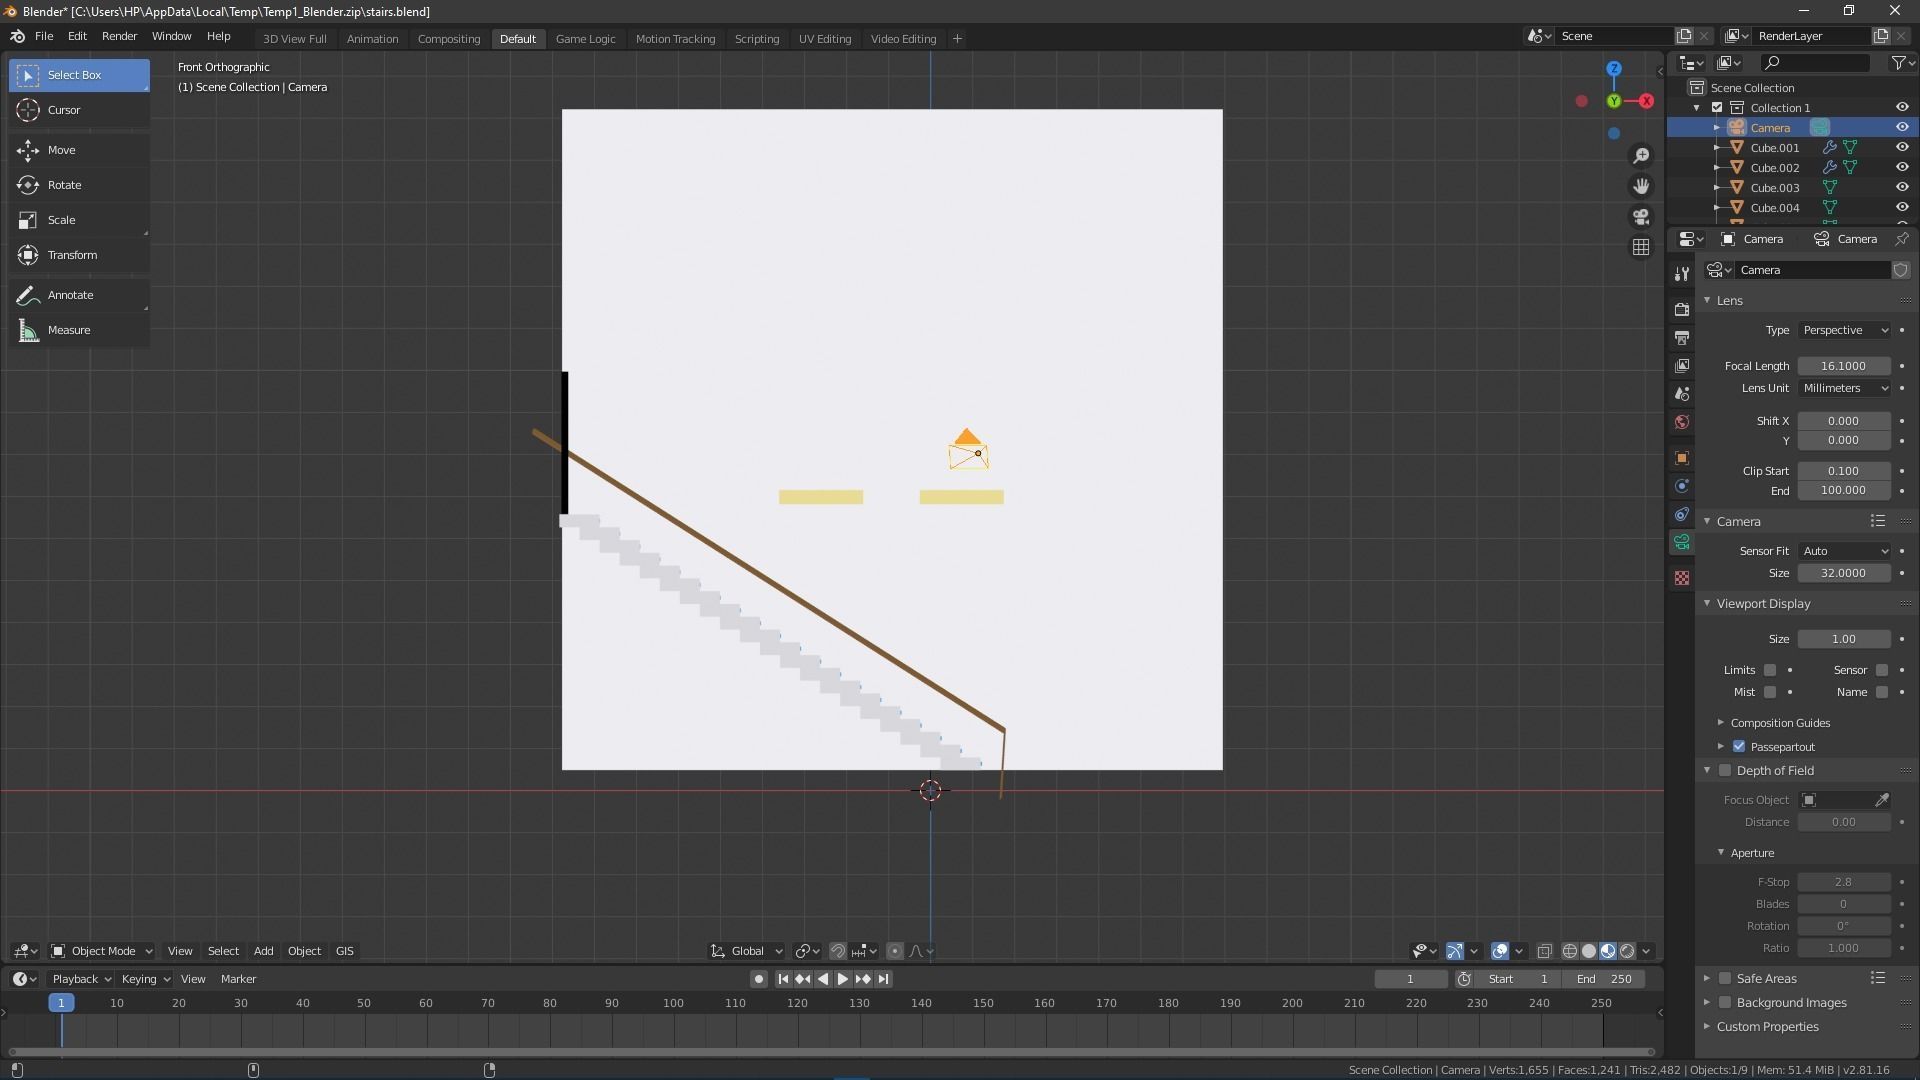Hide Cube.002 with its eye icon

1902,167
